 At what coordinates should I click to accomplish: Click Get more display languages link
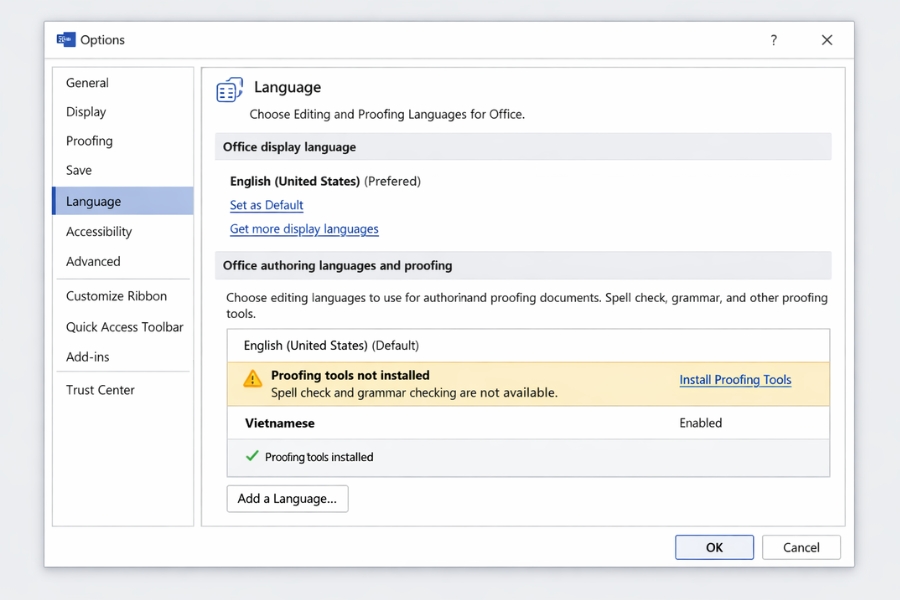coord(304,229)
